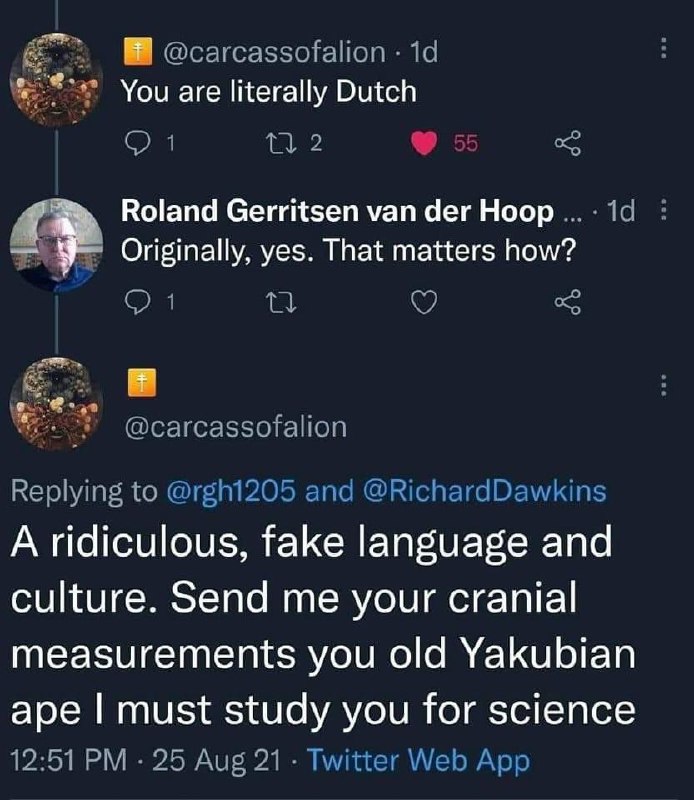Open more options menu on Roland's tweet
694x800 pixels.
click(664, 212)
